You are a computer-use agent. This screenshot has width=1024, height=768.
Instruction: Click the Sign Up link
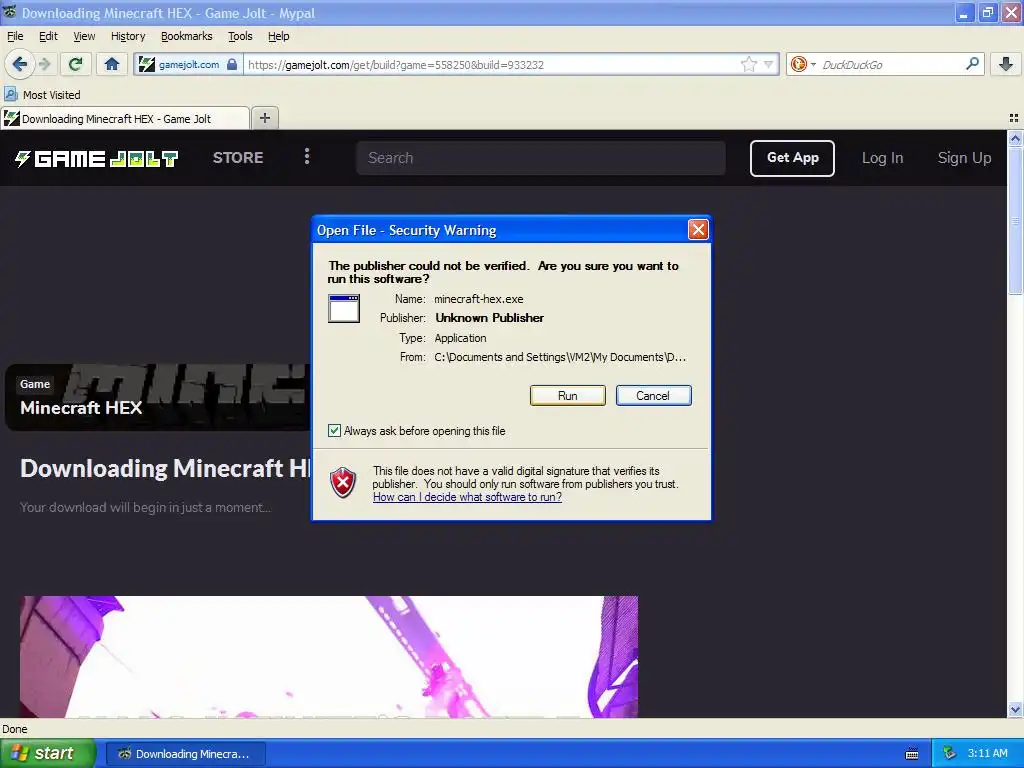(x=964, y=158)
